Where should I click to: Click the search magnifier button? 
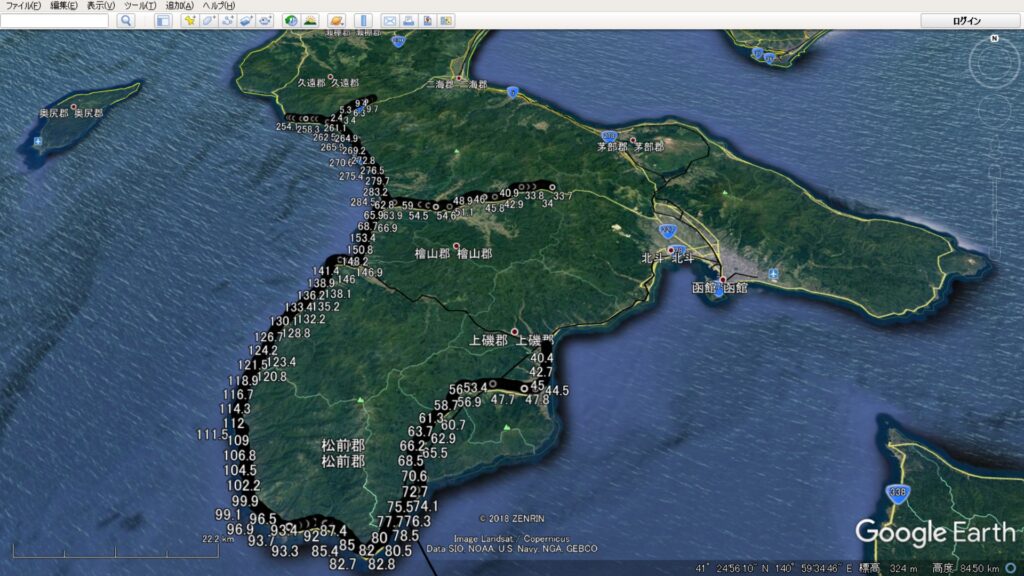[x=126, y=20]
